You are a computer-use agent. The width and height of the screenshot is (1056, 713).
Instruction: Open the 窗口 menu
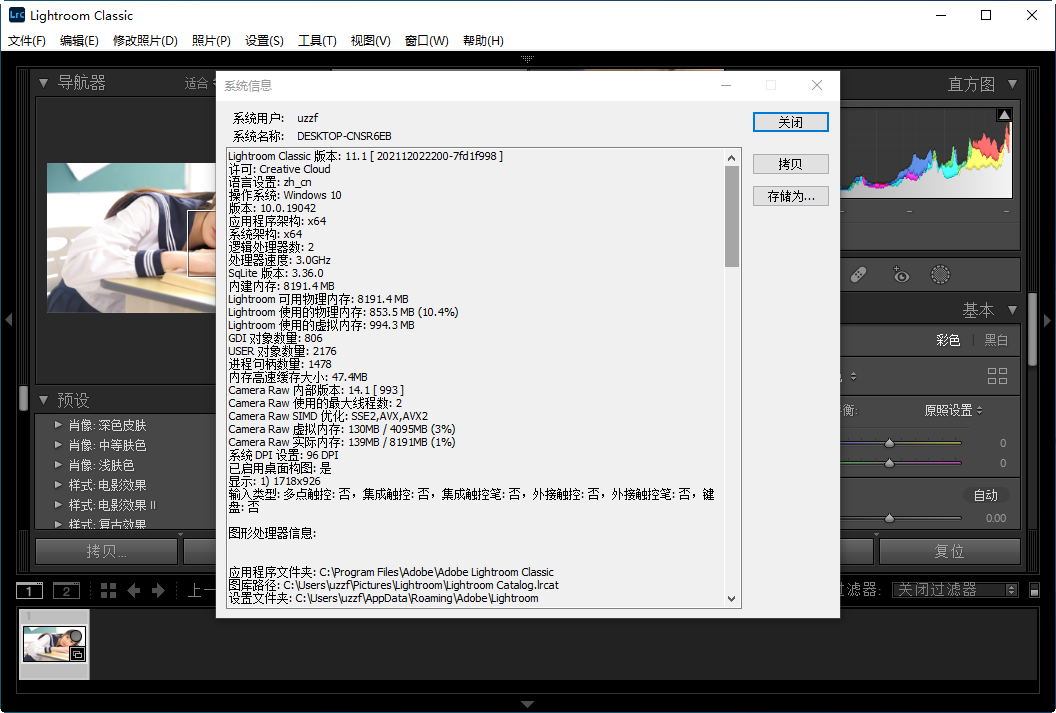click(x=426, y=40)
